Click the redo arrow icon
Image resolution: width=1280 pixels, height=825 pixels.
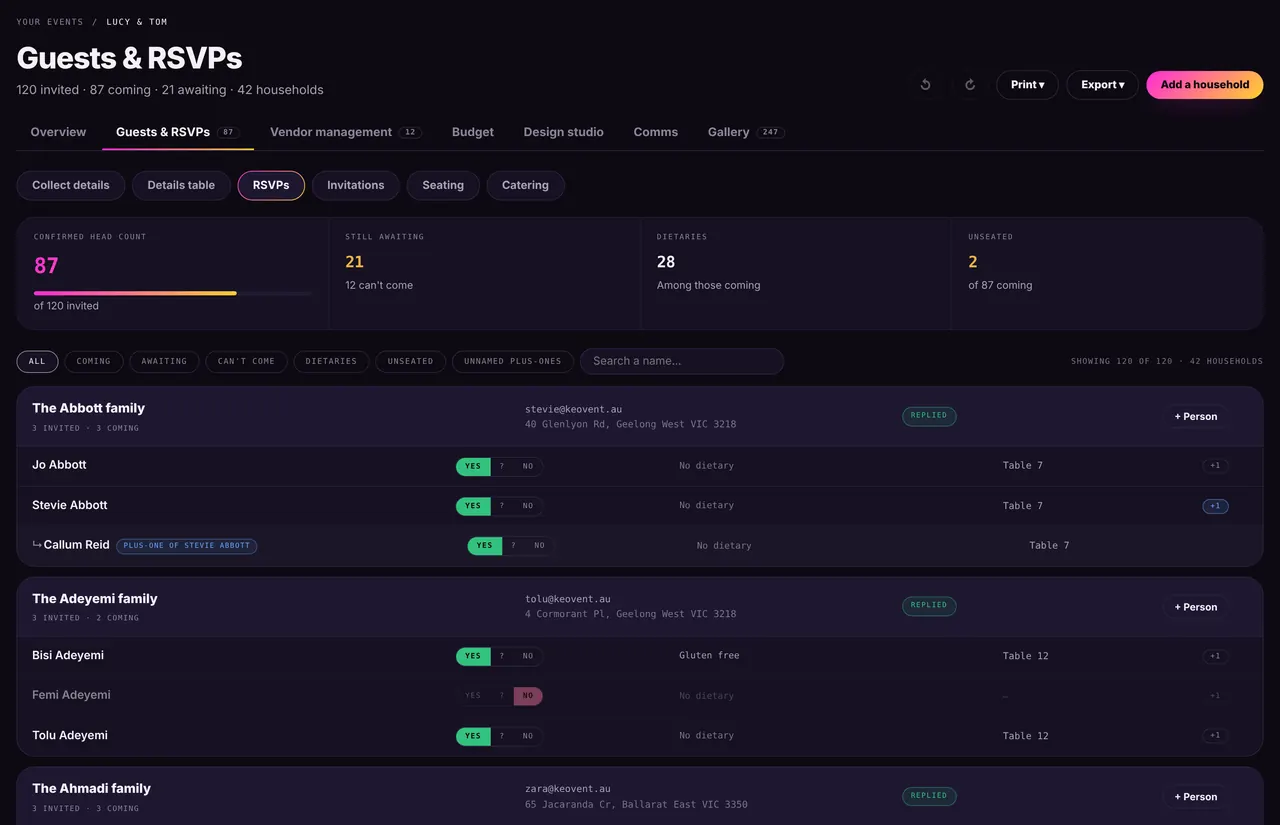tap(969, 85)
